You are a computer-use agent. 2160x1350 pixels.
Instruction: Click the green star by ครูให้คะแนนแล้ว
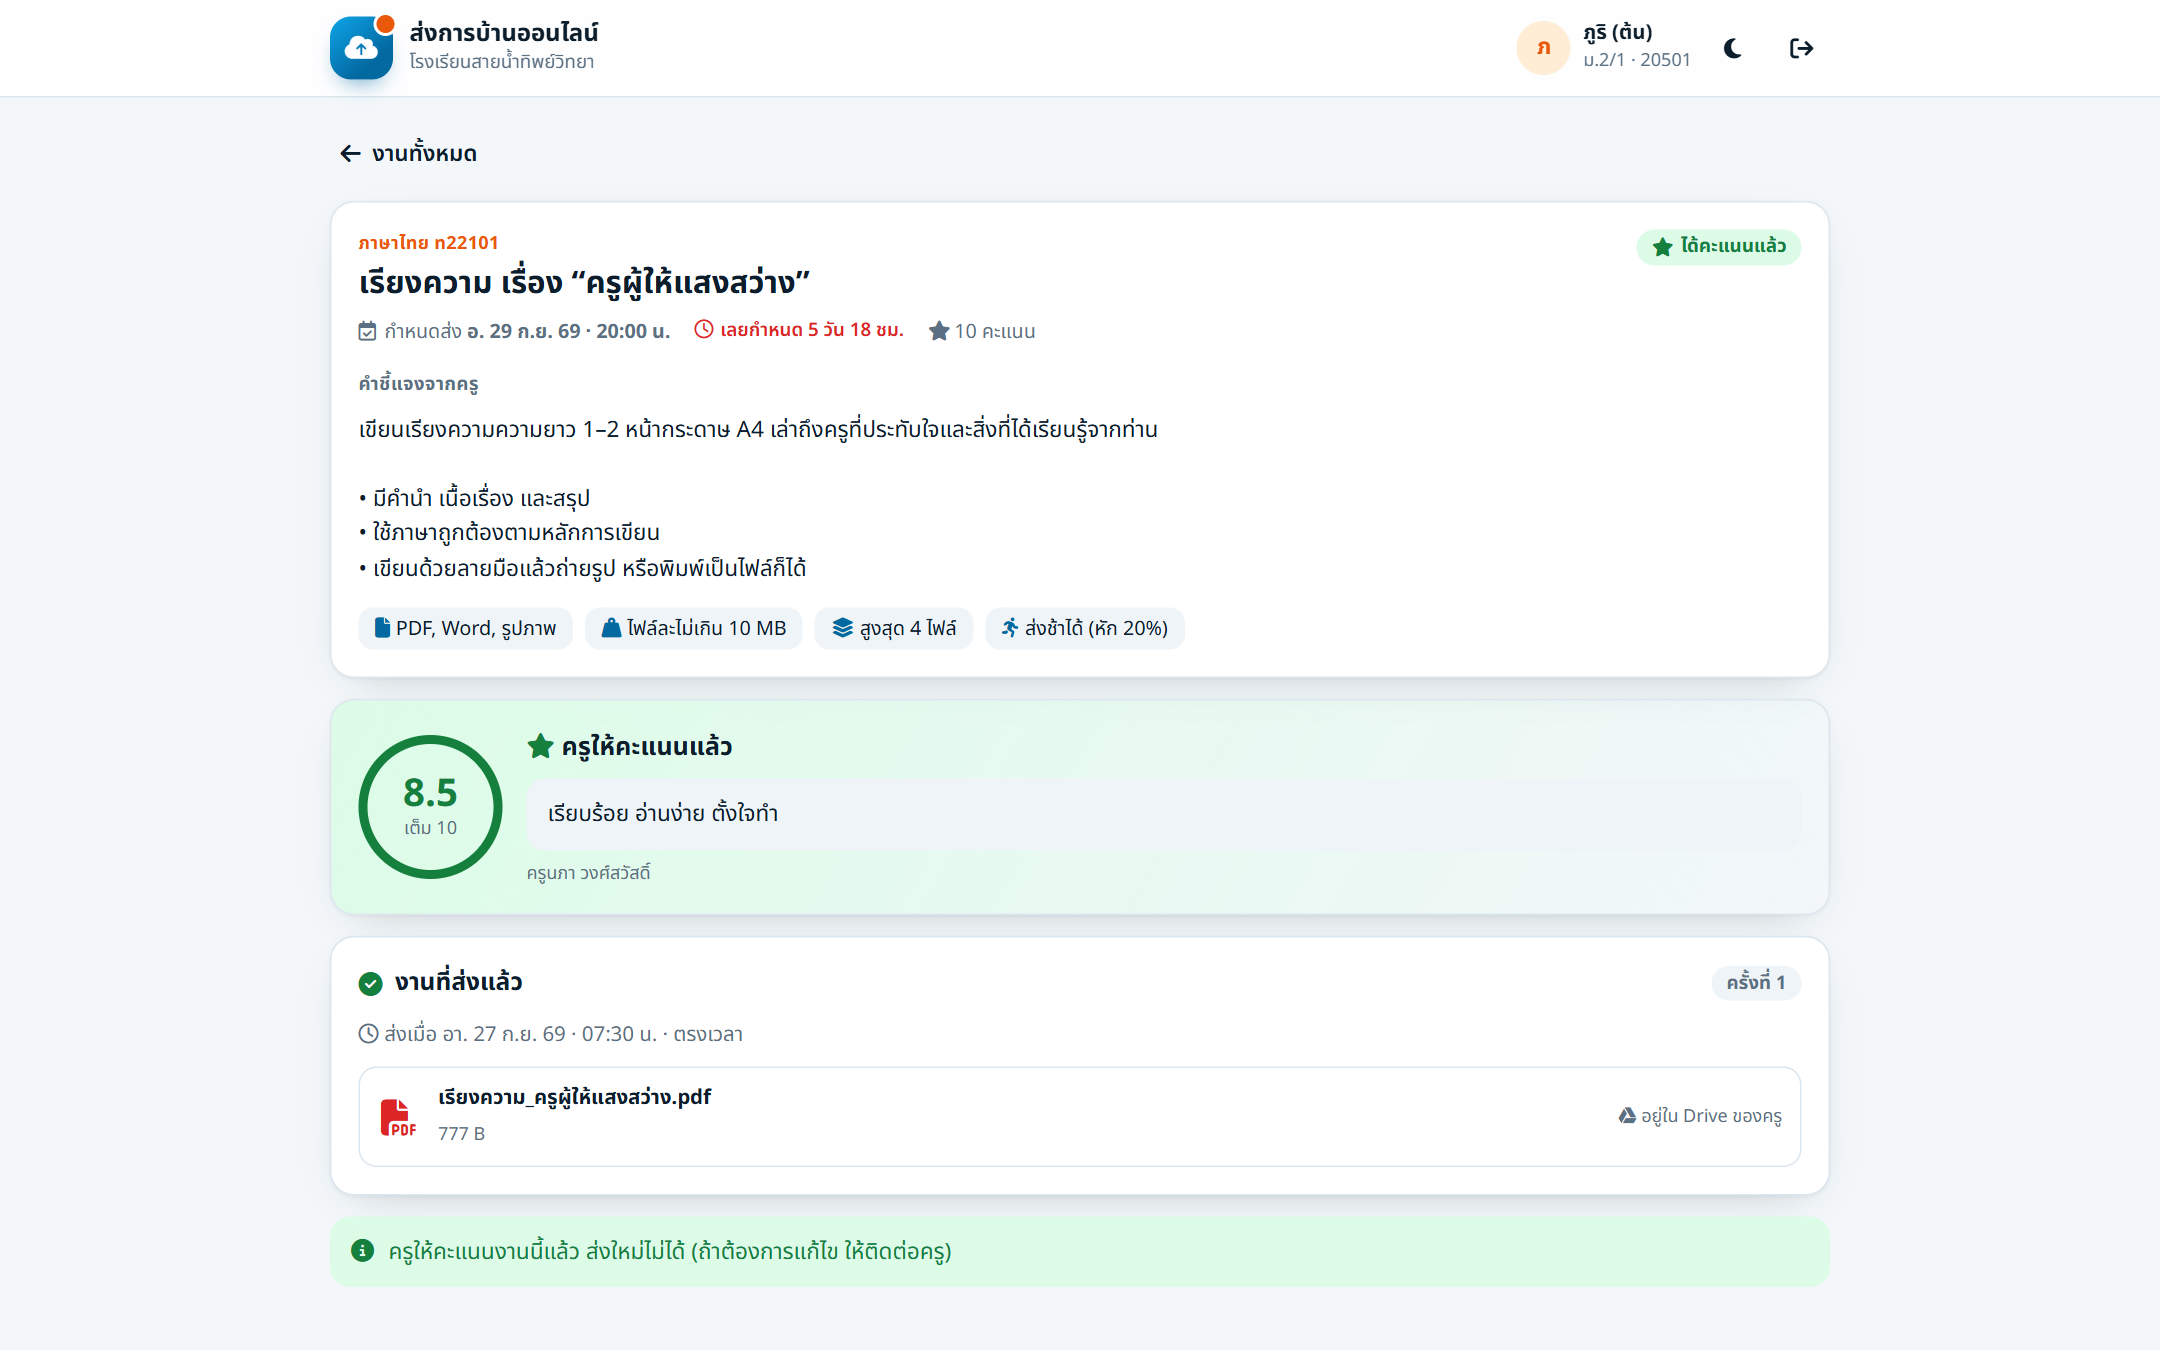click(x=540, y=746)
